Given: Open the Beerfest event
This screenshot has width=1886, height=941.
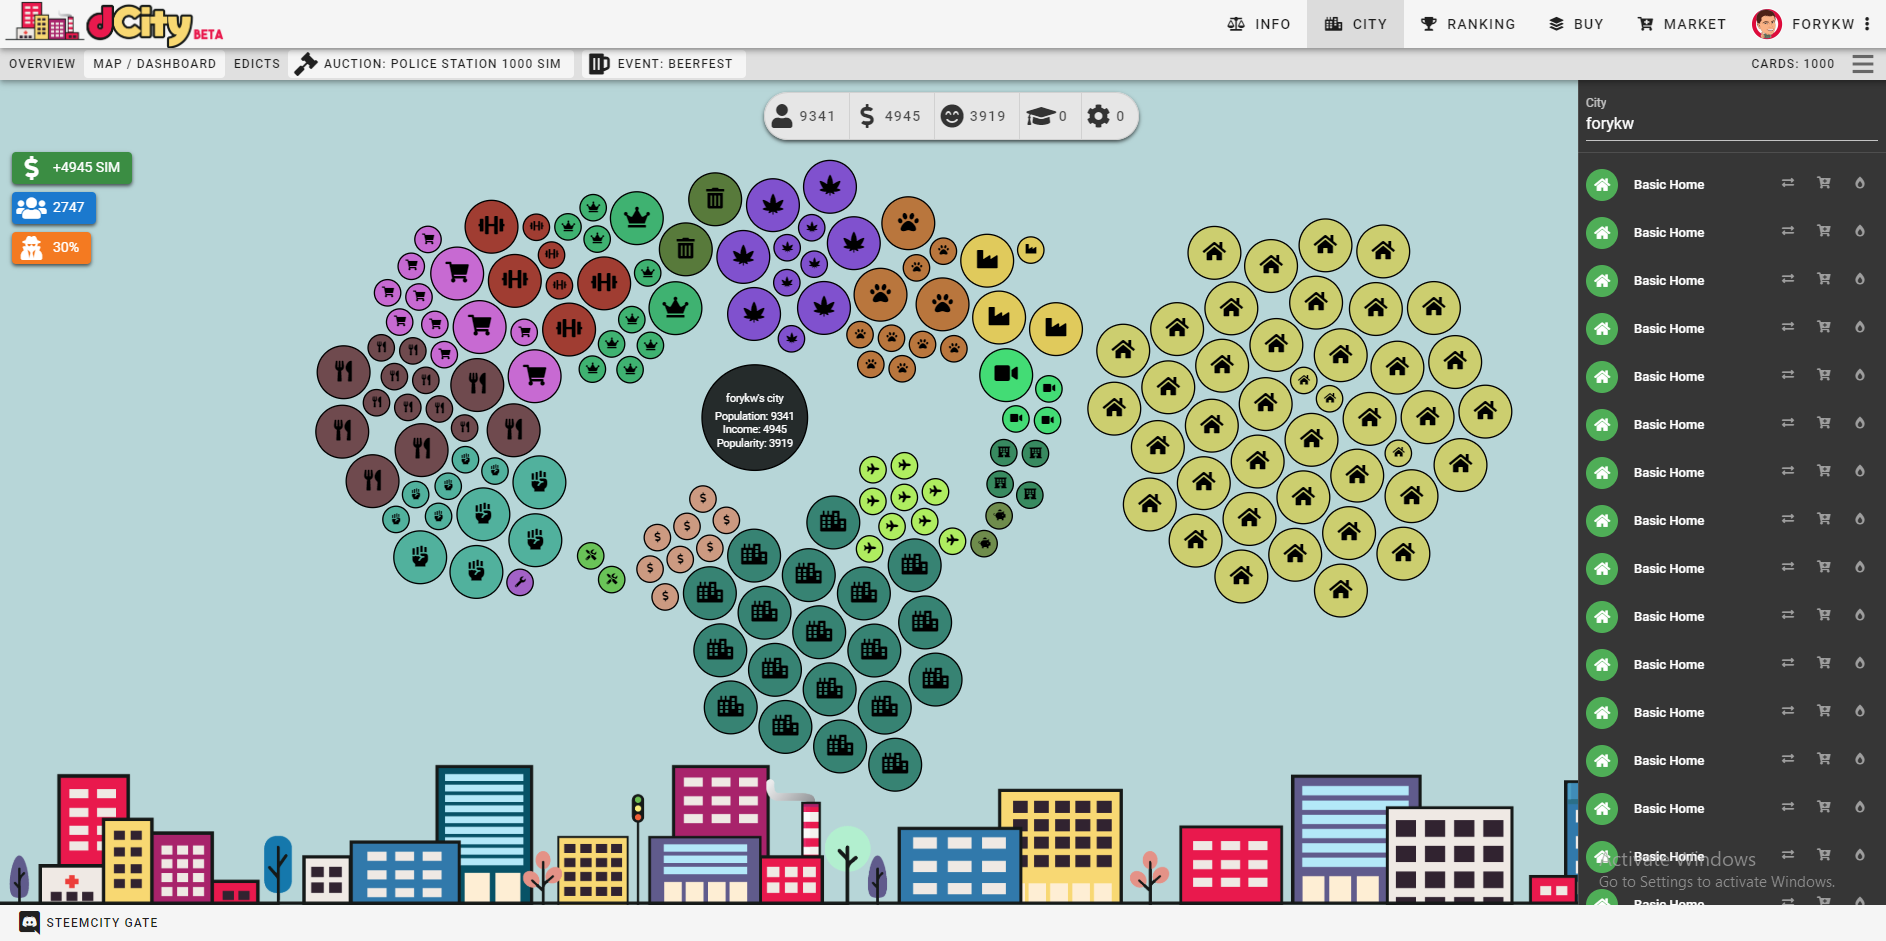Looking at the screenshot, I should click(x=662, y=64).
